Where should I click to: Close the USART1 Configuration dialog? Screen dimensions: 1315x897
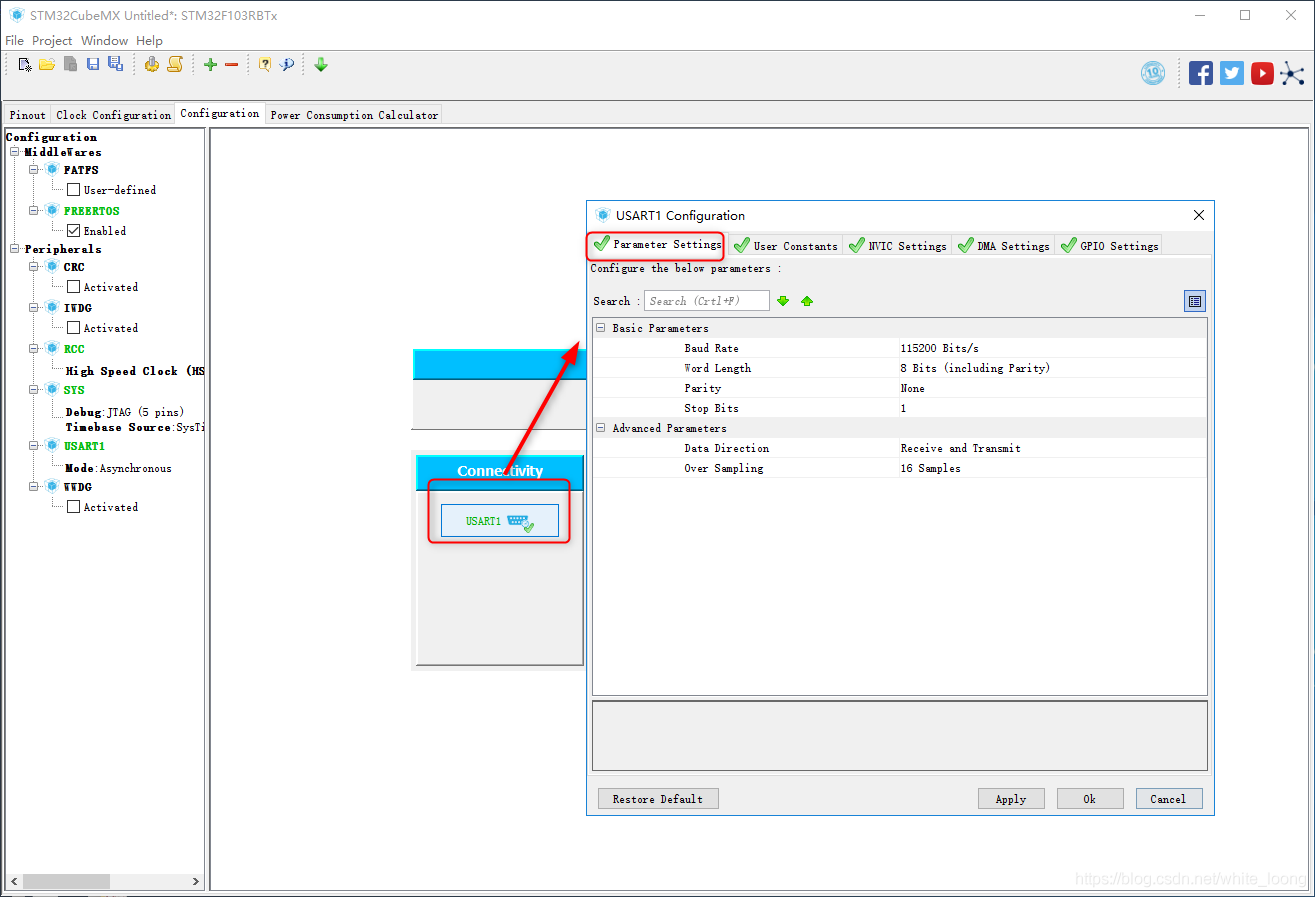click(x=1199, y=215)
